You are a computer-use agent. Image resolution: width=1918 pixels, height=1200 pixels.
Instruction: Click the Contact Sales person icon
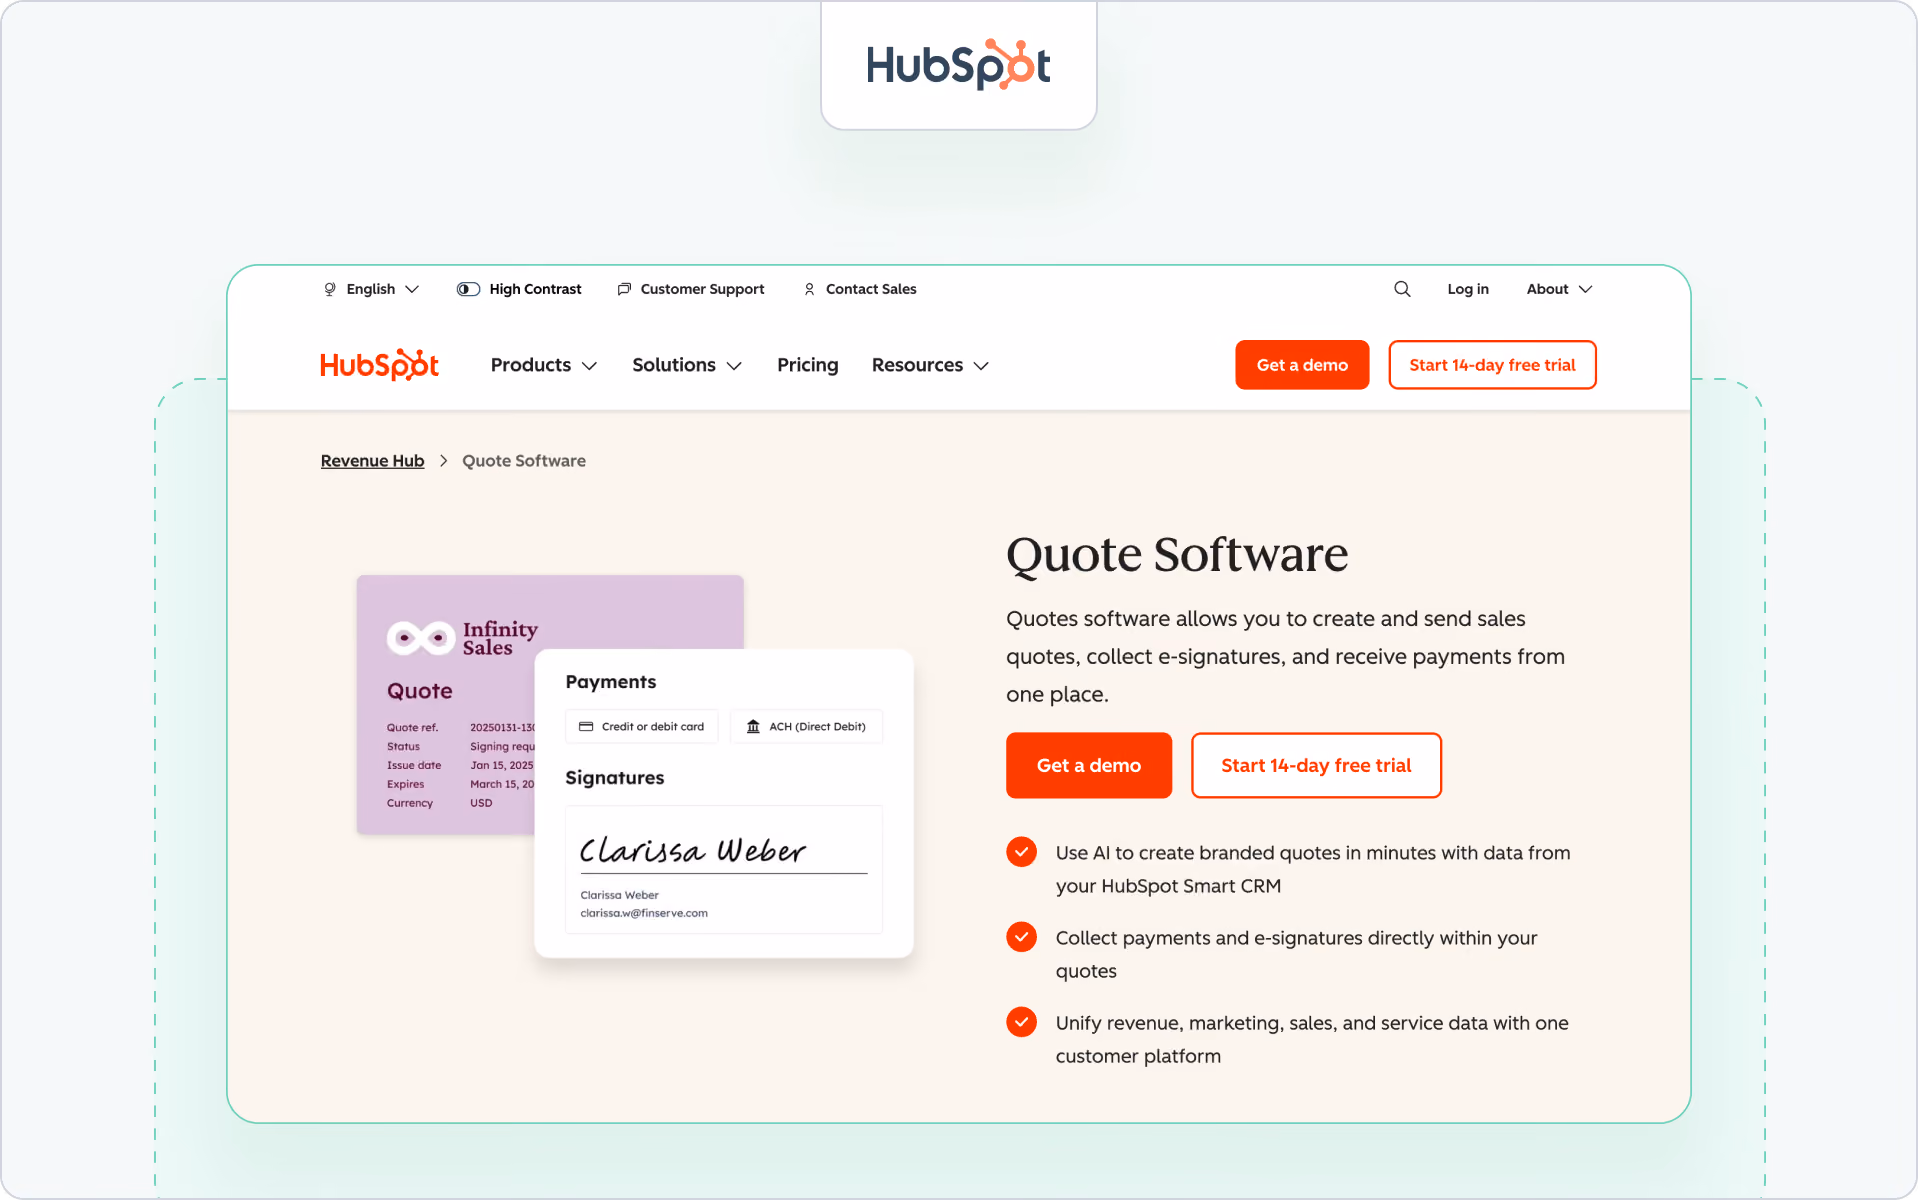pos(809,289)
